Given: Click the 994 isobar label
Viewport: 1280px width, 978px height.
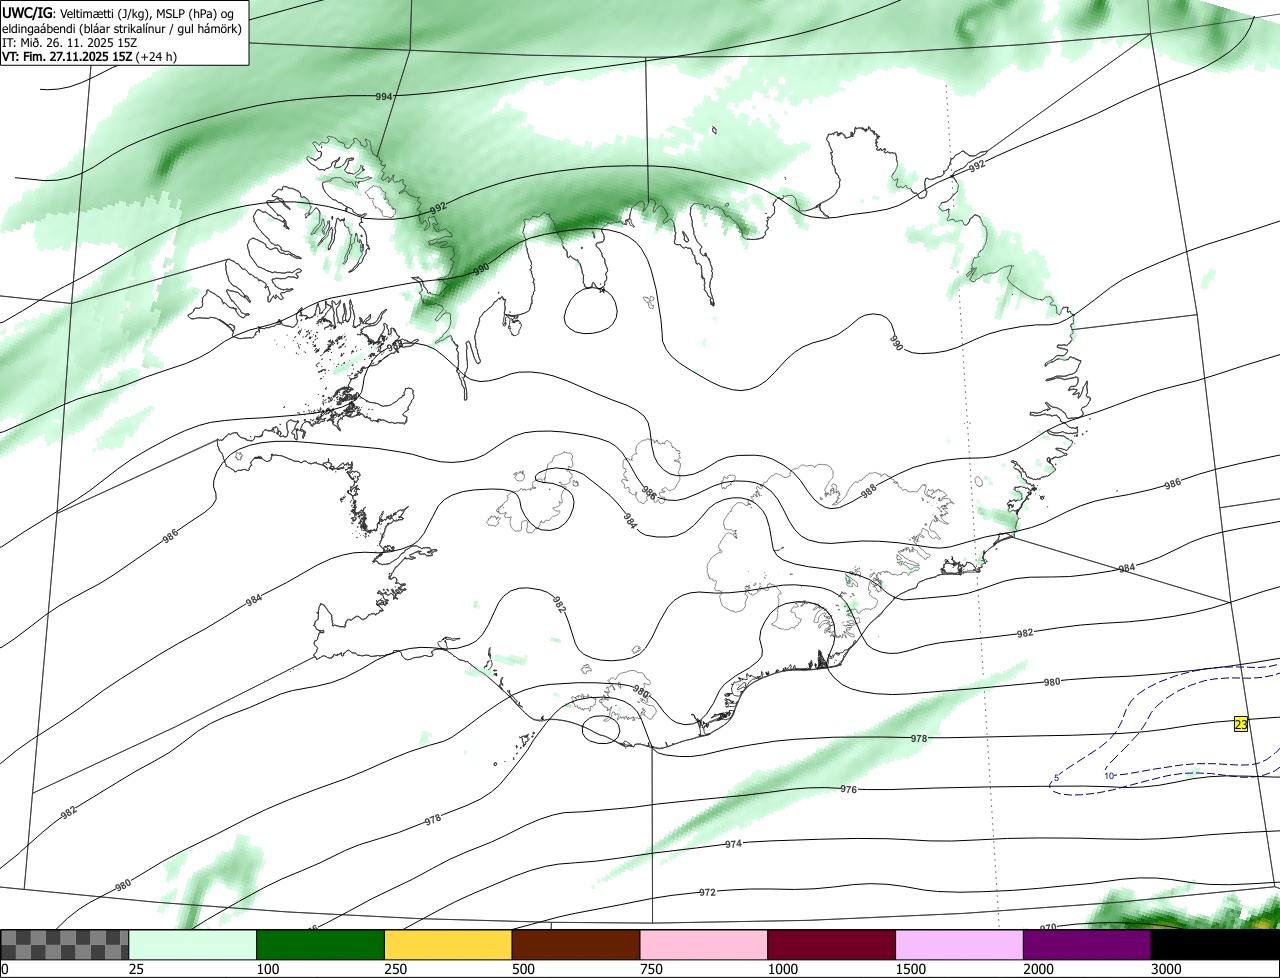Looking at the screenshot, I should point(384,97).
